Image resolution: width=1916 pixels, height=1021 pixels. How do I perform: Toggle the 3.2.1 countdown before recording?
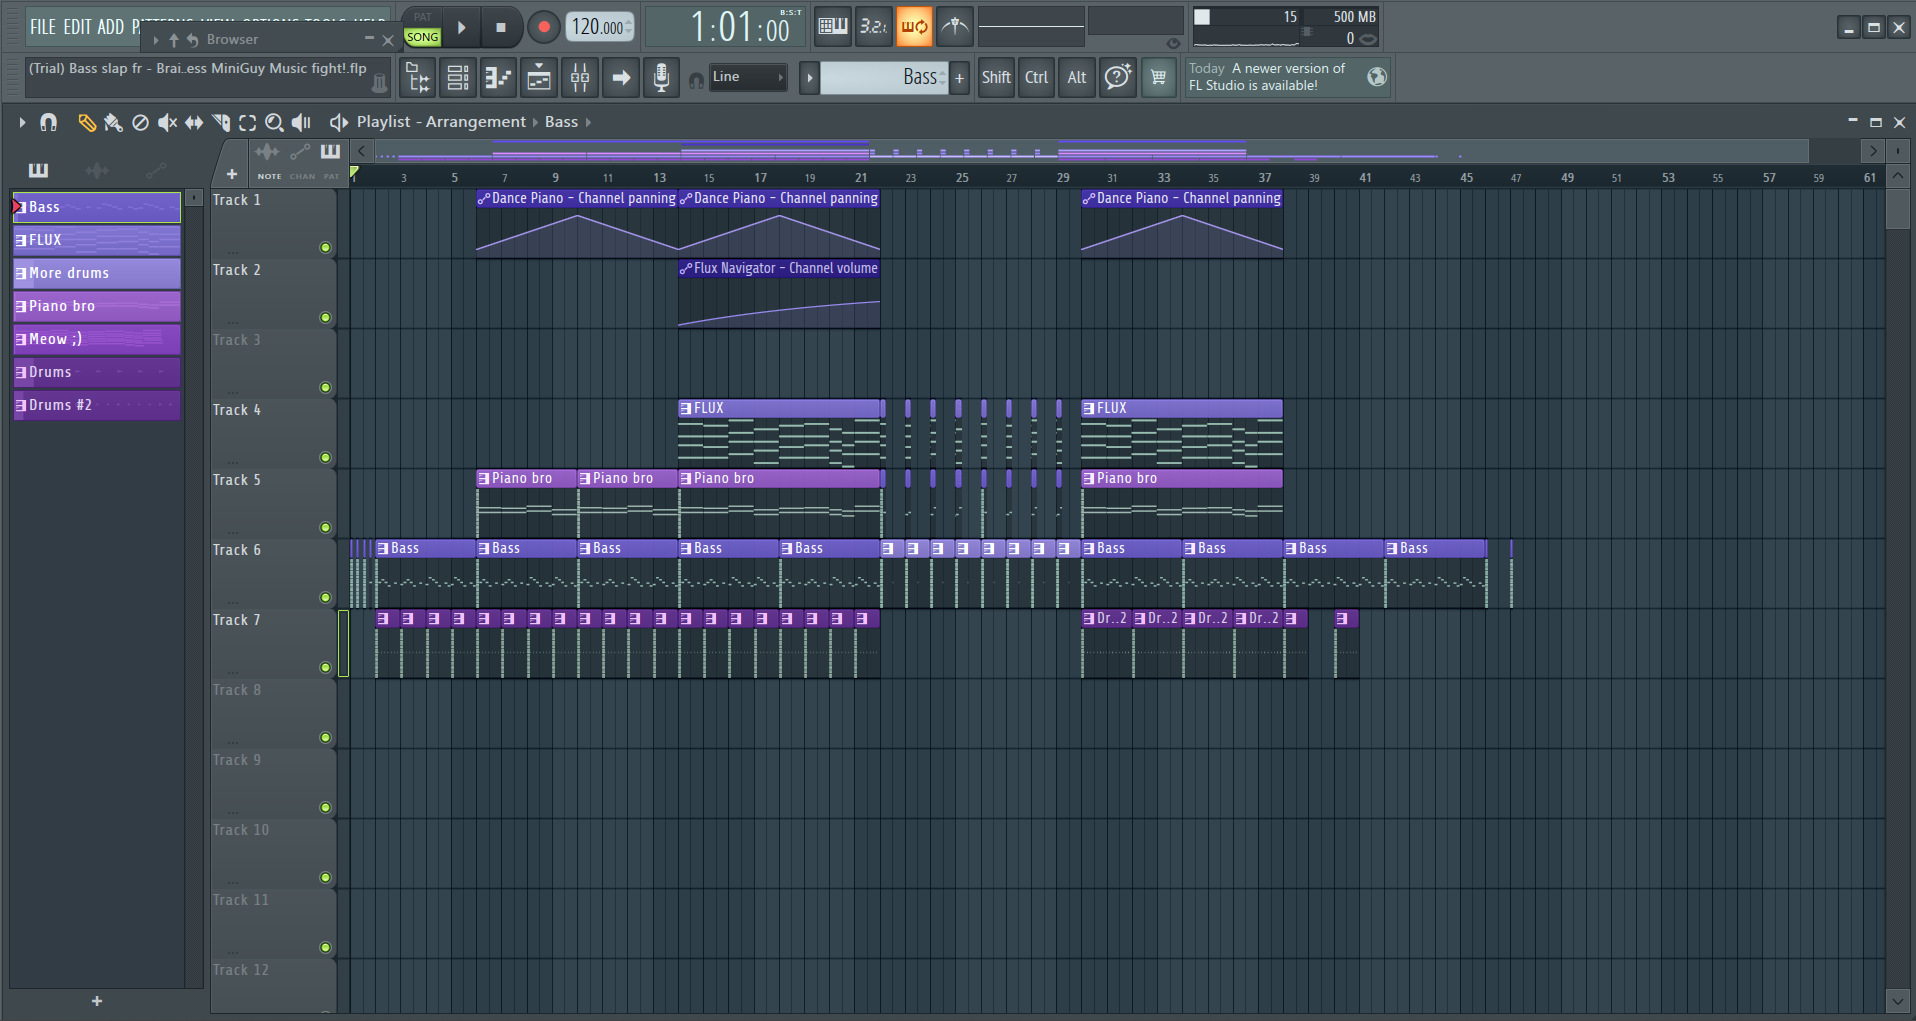[x=873, y=27]
